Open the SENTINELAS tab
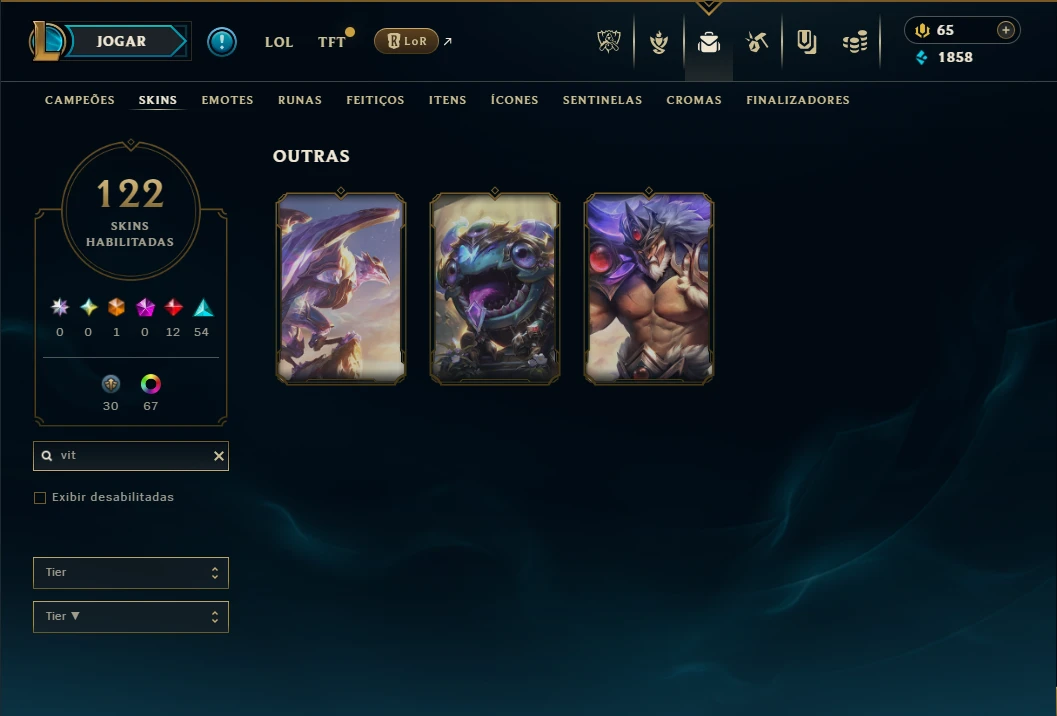 coord(602,100)
